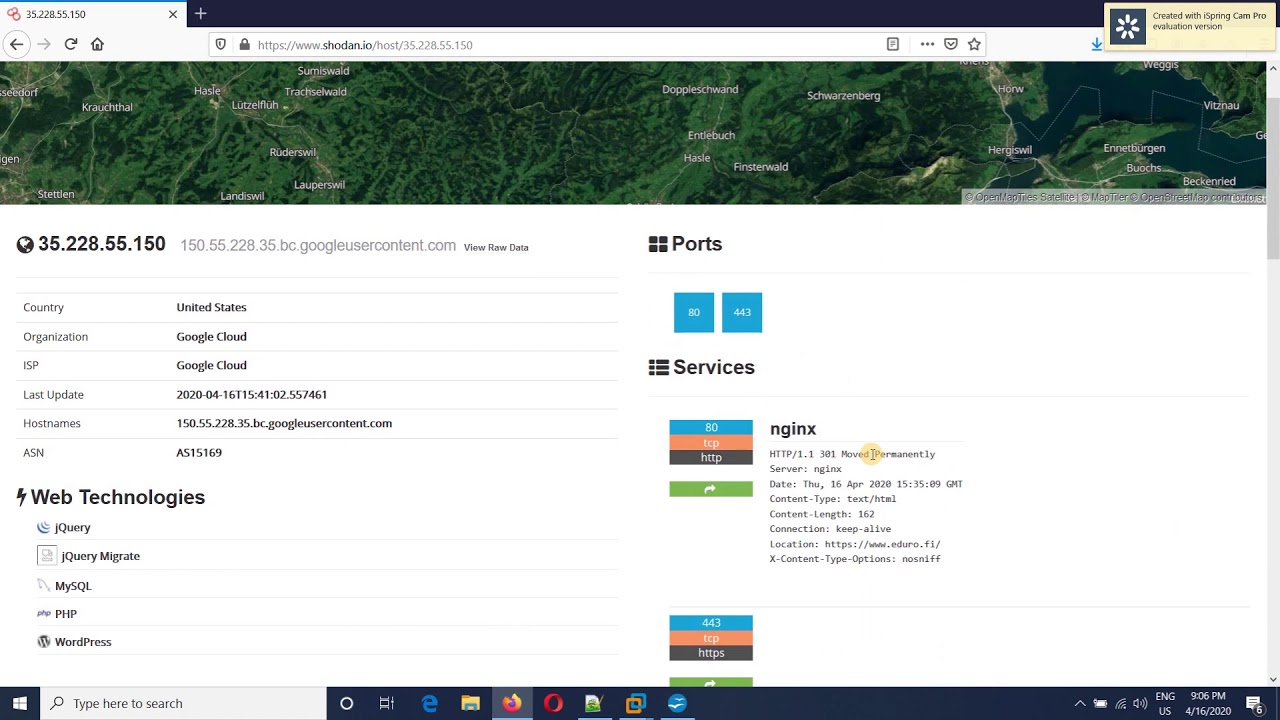Screen dimensions: 1280x720
Task: Click the Google Cloud organization value
Action: click(x=211, y=336)
